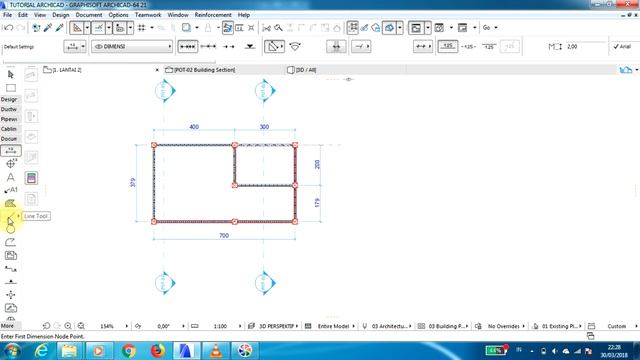Open Default Settings dimension dropdown arrow
Image resolution: width=640 pixels, height=360 pixels.
[x=83, y=47]
